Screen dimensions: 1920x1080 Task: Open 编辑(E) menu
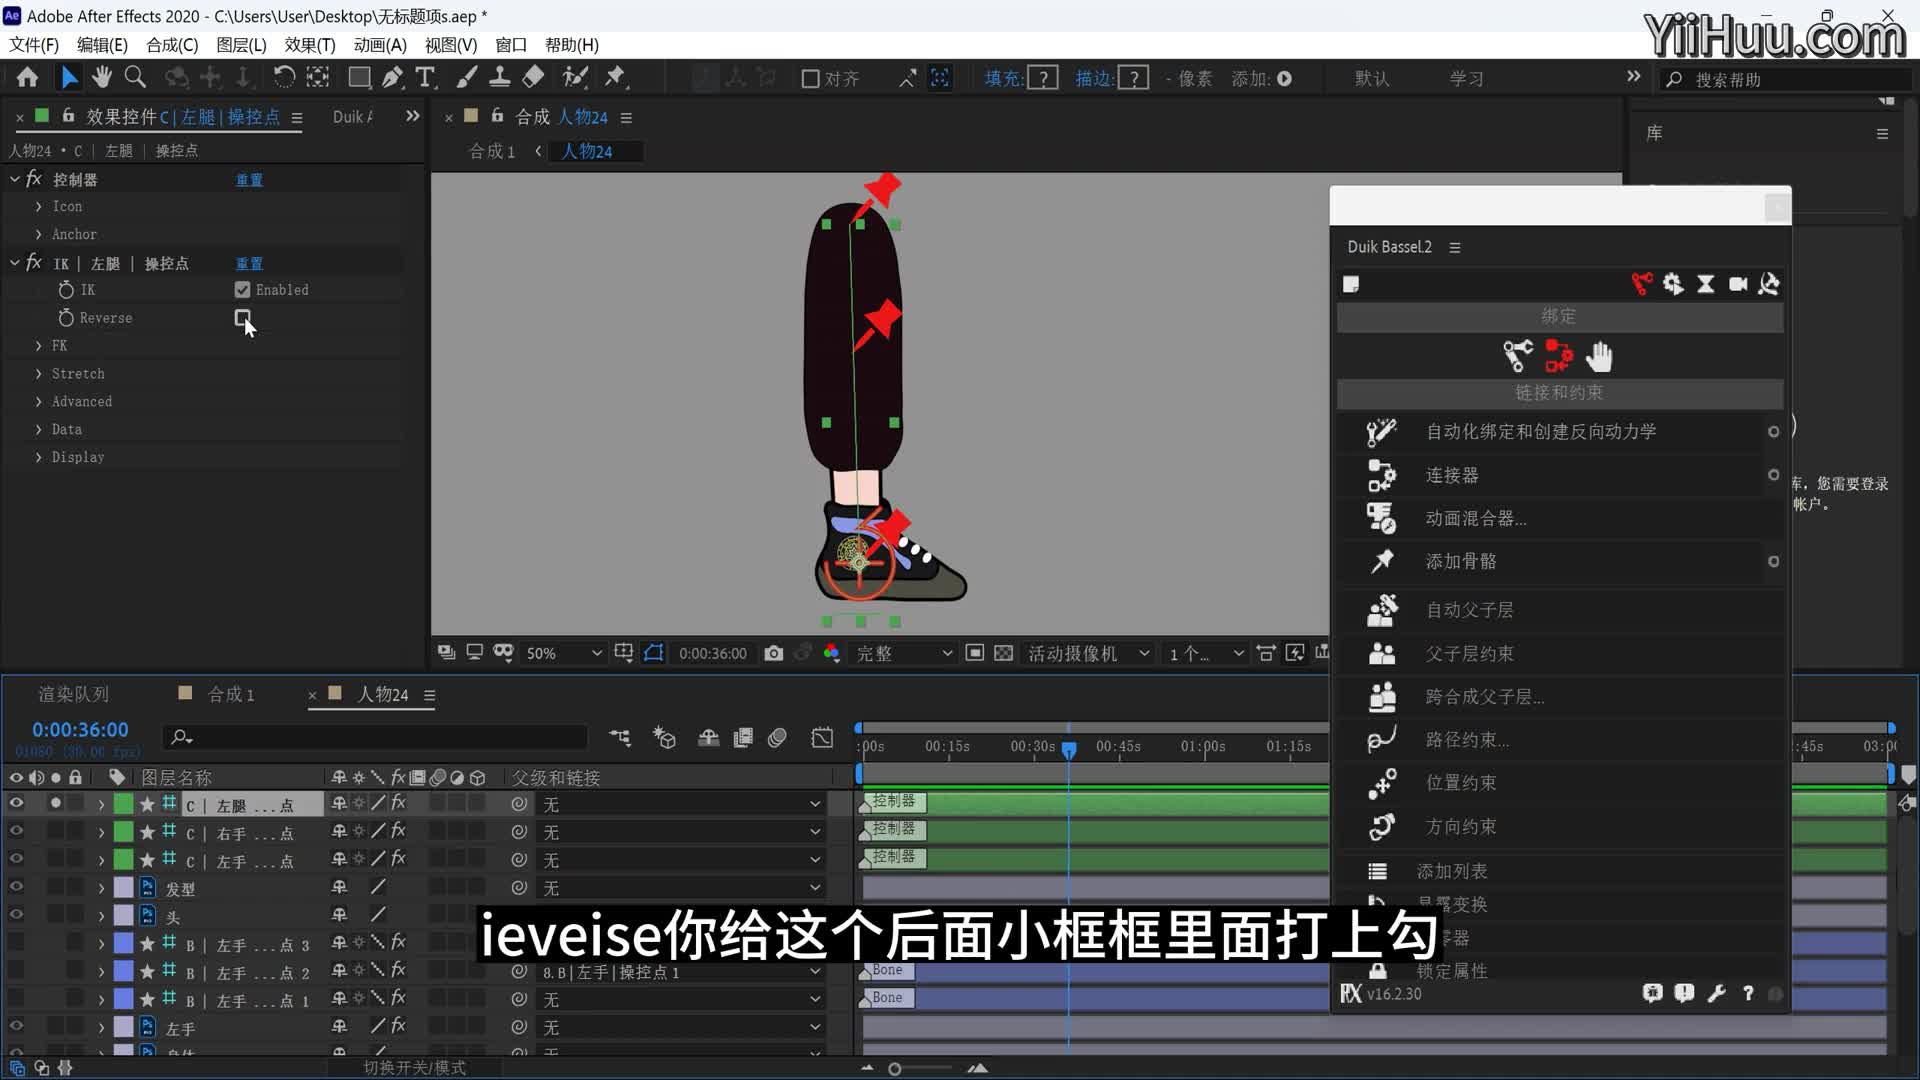tap(102, 45)
